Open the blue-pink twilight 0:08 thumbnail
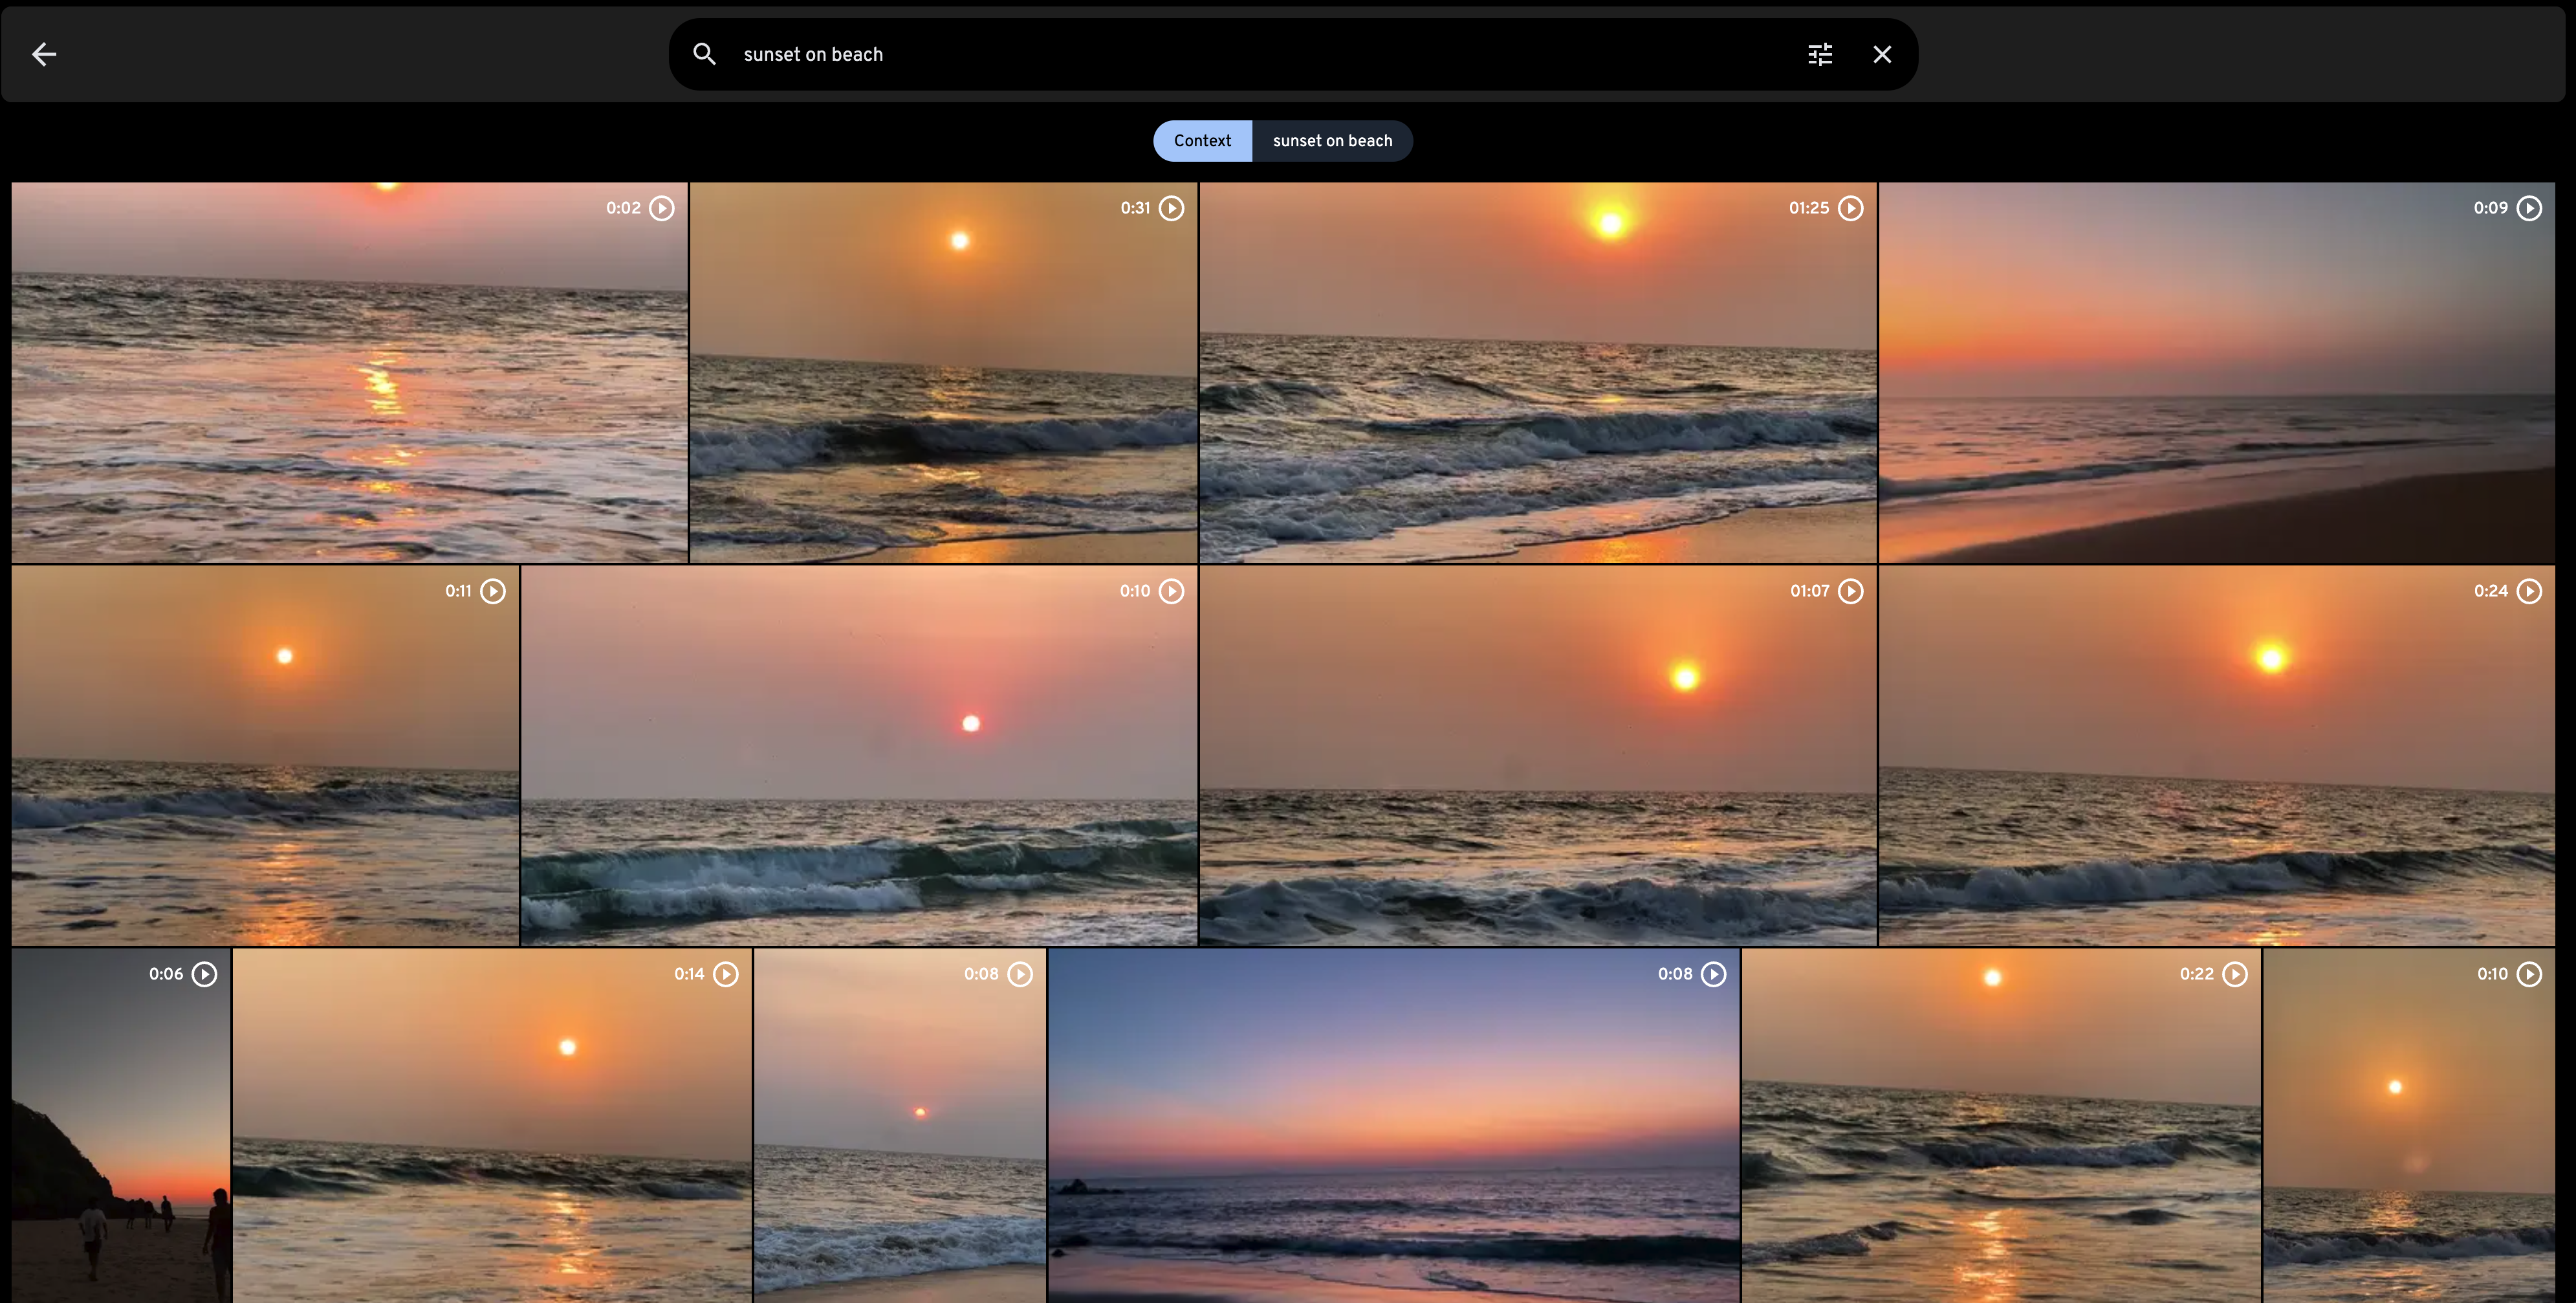2576x1303 pixels. (x=1394, y=1126)
